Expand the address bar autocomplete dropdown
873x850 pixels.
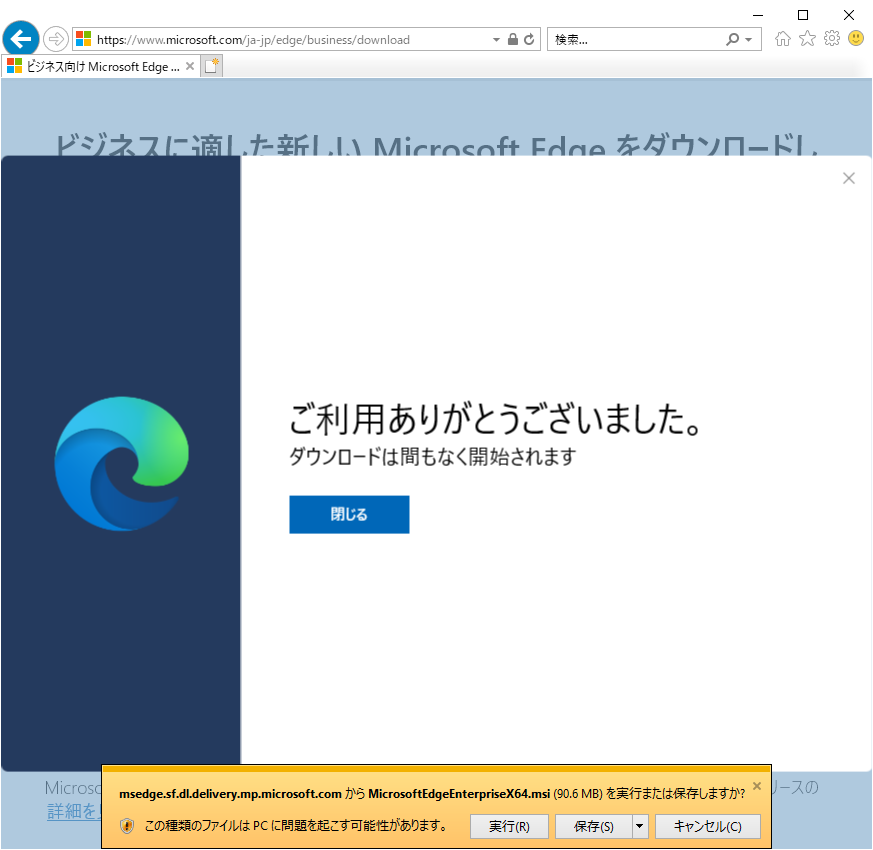(496, 39)
